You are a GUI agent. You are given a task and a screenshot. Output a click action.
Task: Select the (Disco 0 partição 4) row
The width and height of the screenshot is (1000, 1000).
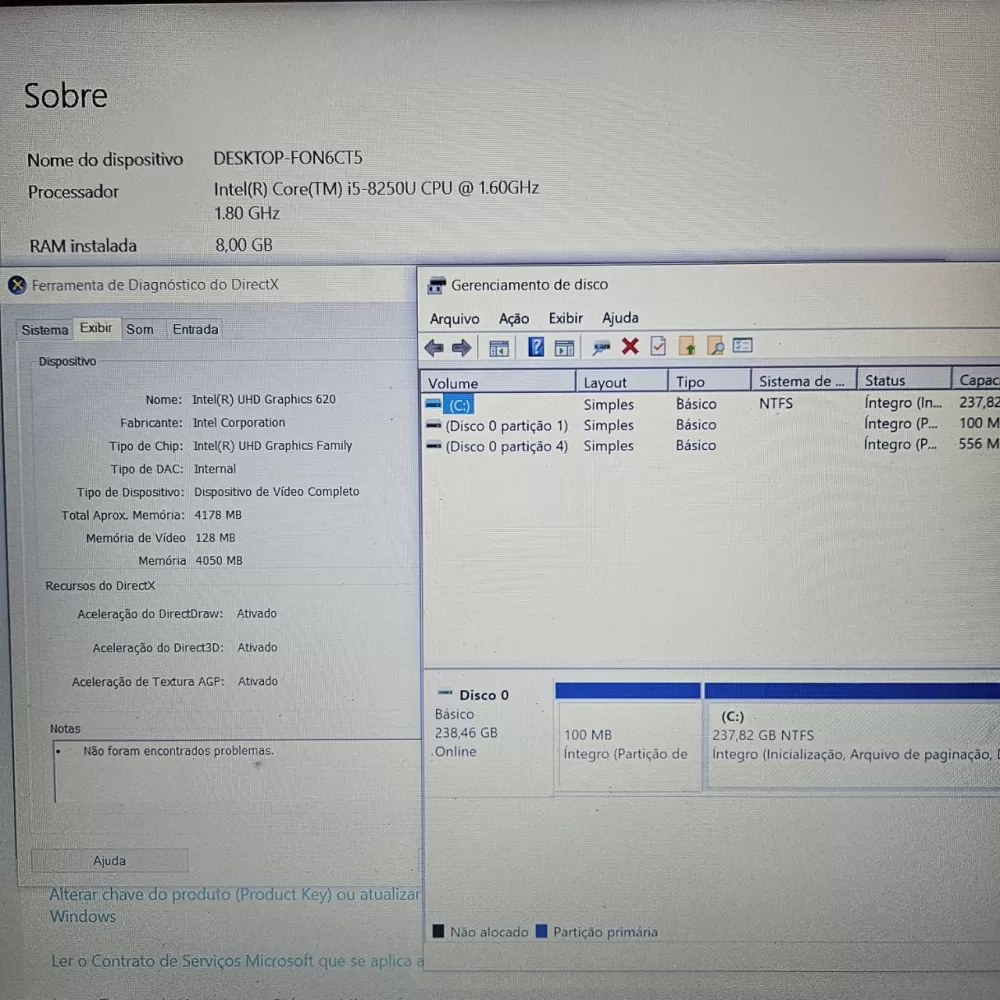pos(711,445)
